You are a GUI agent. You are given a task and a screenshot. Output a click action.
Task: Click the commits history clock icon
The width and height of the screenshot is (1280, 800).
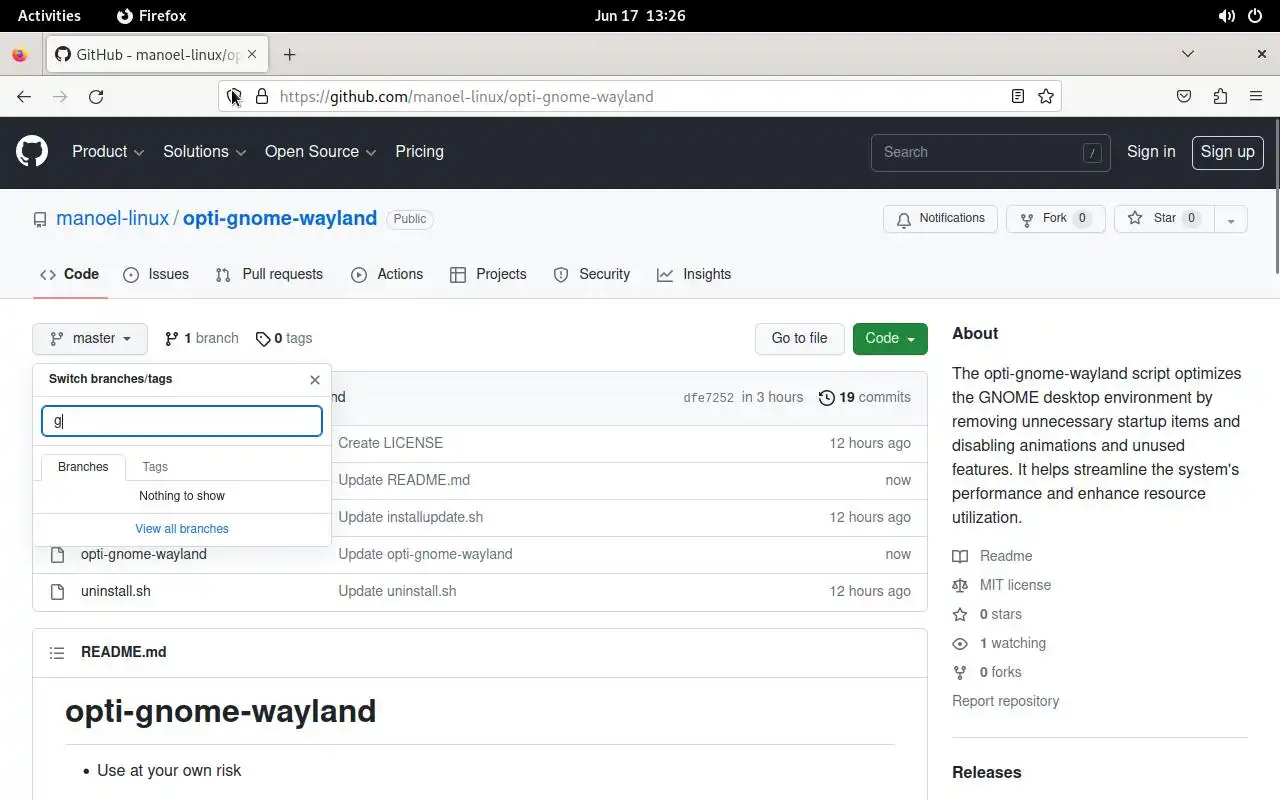point(826,397)
